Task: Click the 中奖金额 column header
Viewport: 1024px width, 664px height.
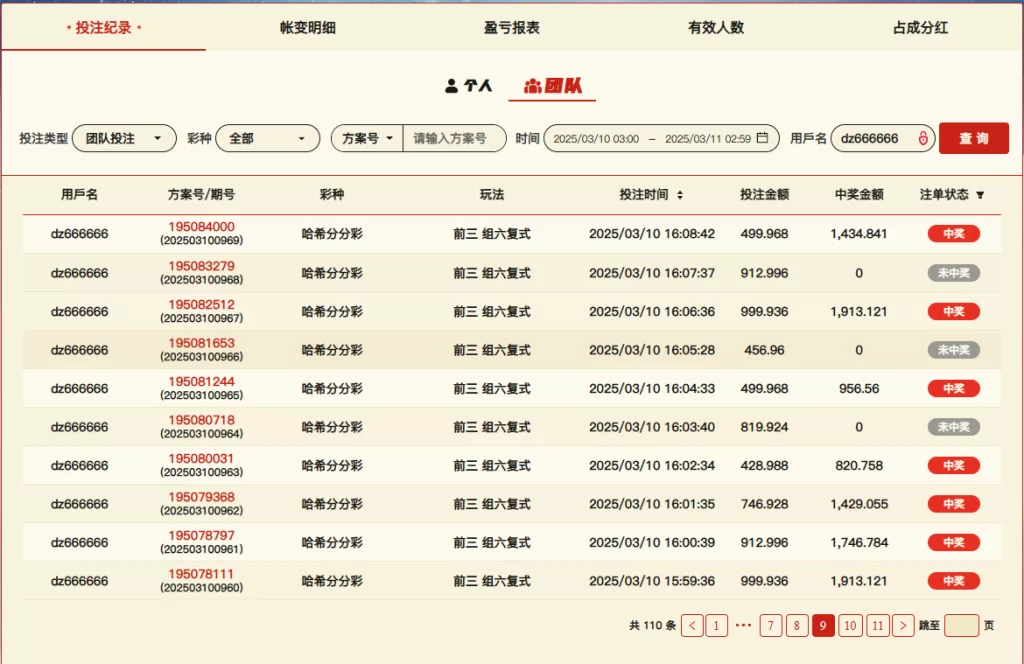Action: click(x=859, y=195)
